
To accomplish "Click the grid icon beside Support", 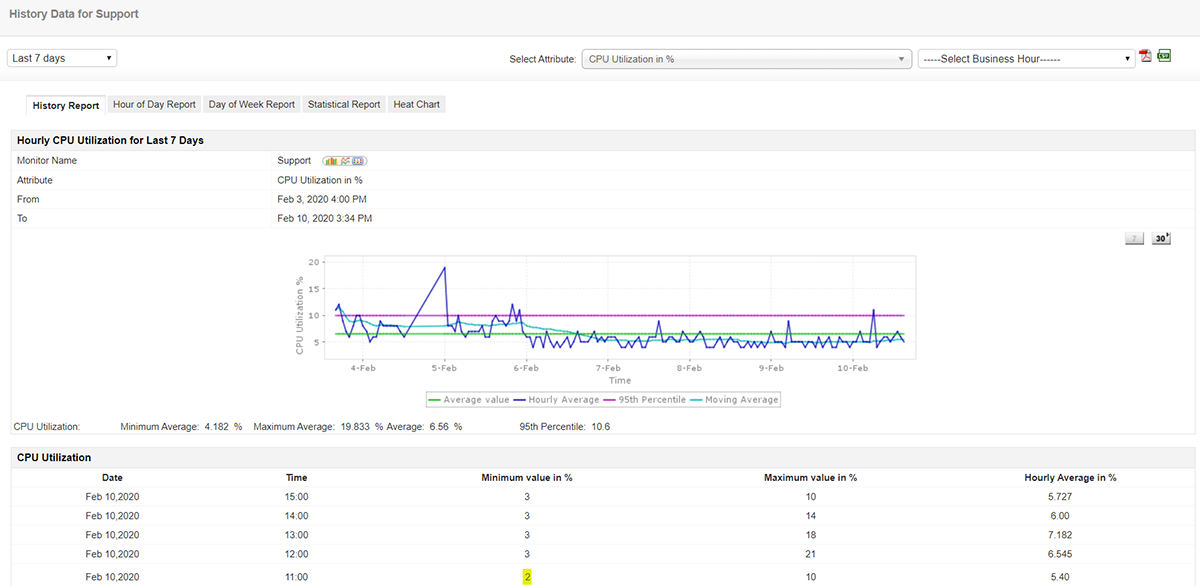I will pyautogui.click(x=359, y=161).
